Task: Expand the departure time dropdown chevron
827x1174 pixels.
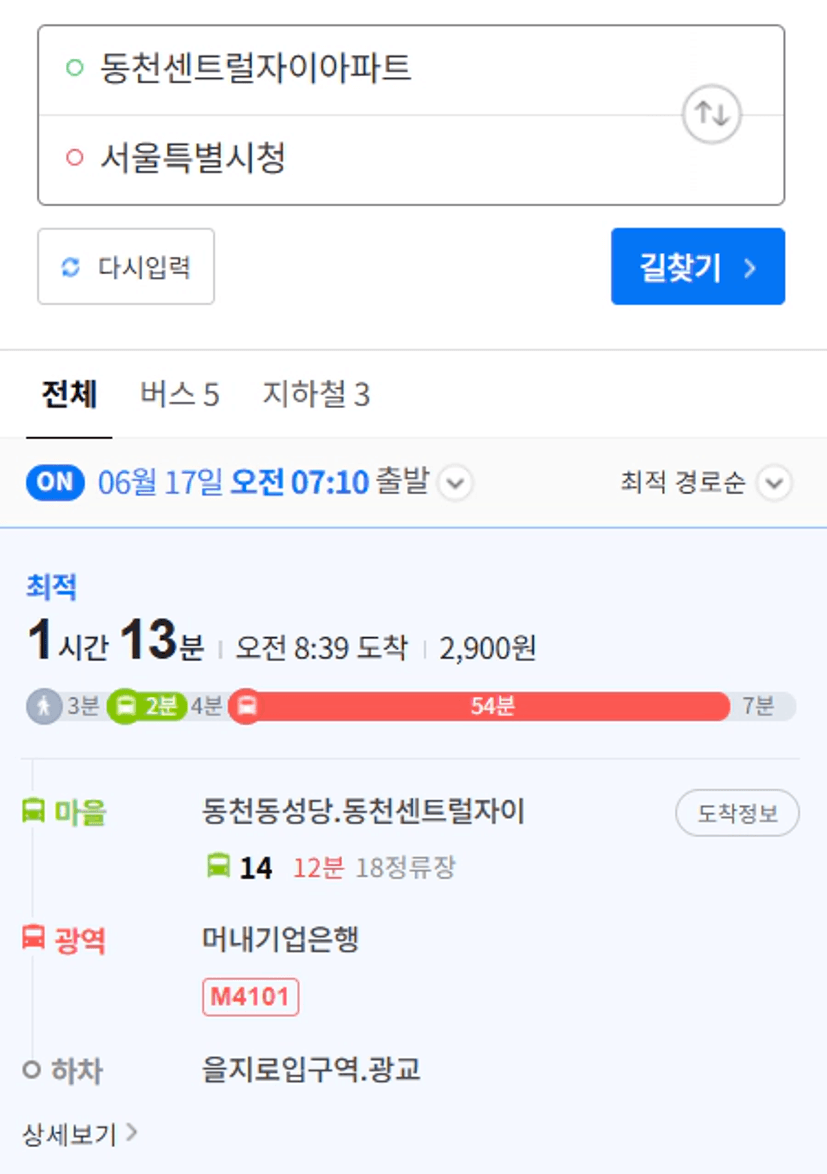Action: pyautogui.click(x=455, y=483)
